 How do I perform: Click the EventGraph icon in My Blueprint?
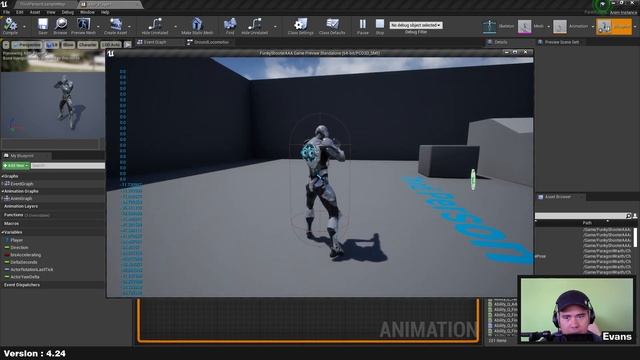7,184
